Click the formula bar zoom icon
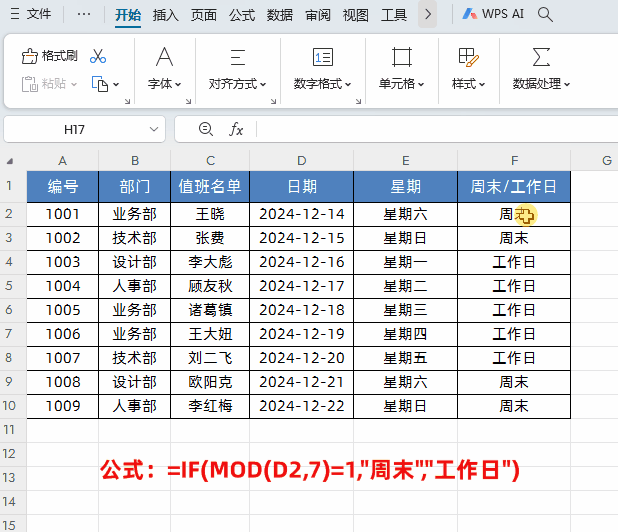This screenshot has height=532, width=618. pyautogui.click(x=206, y=129)
